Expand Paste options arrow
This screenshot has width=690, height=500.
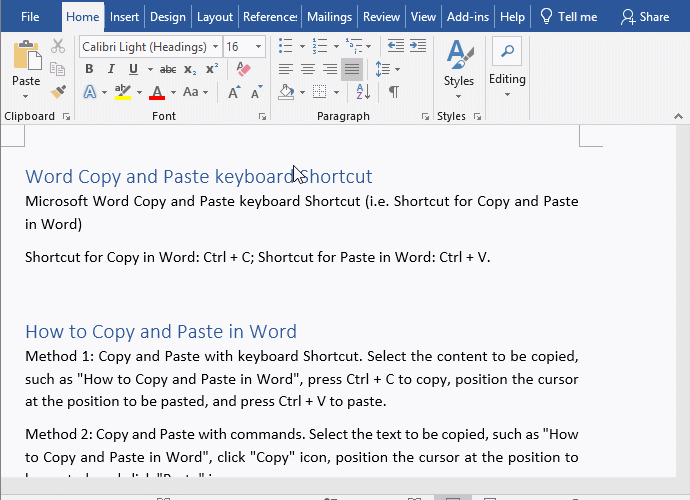(26, 96)
